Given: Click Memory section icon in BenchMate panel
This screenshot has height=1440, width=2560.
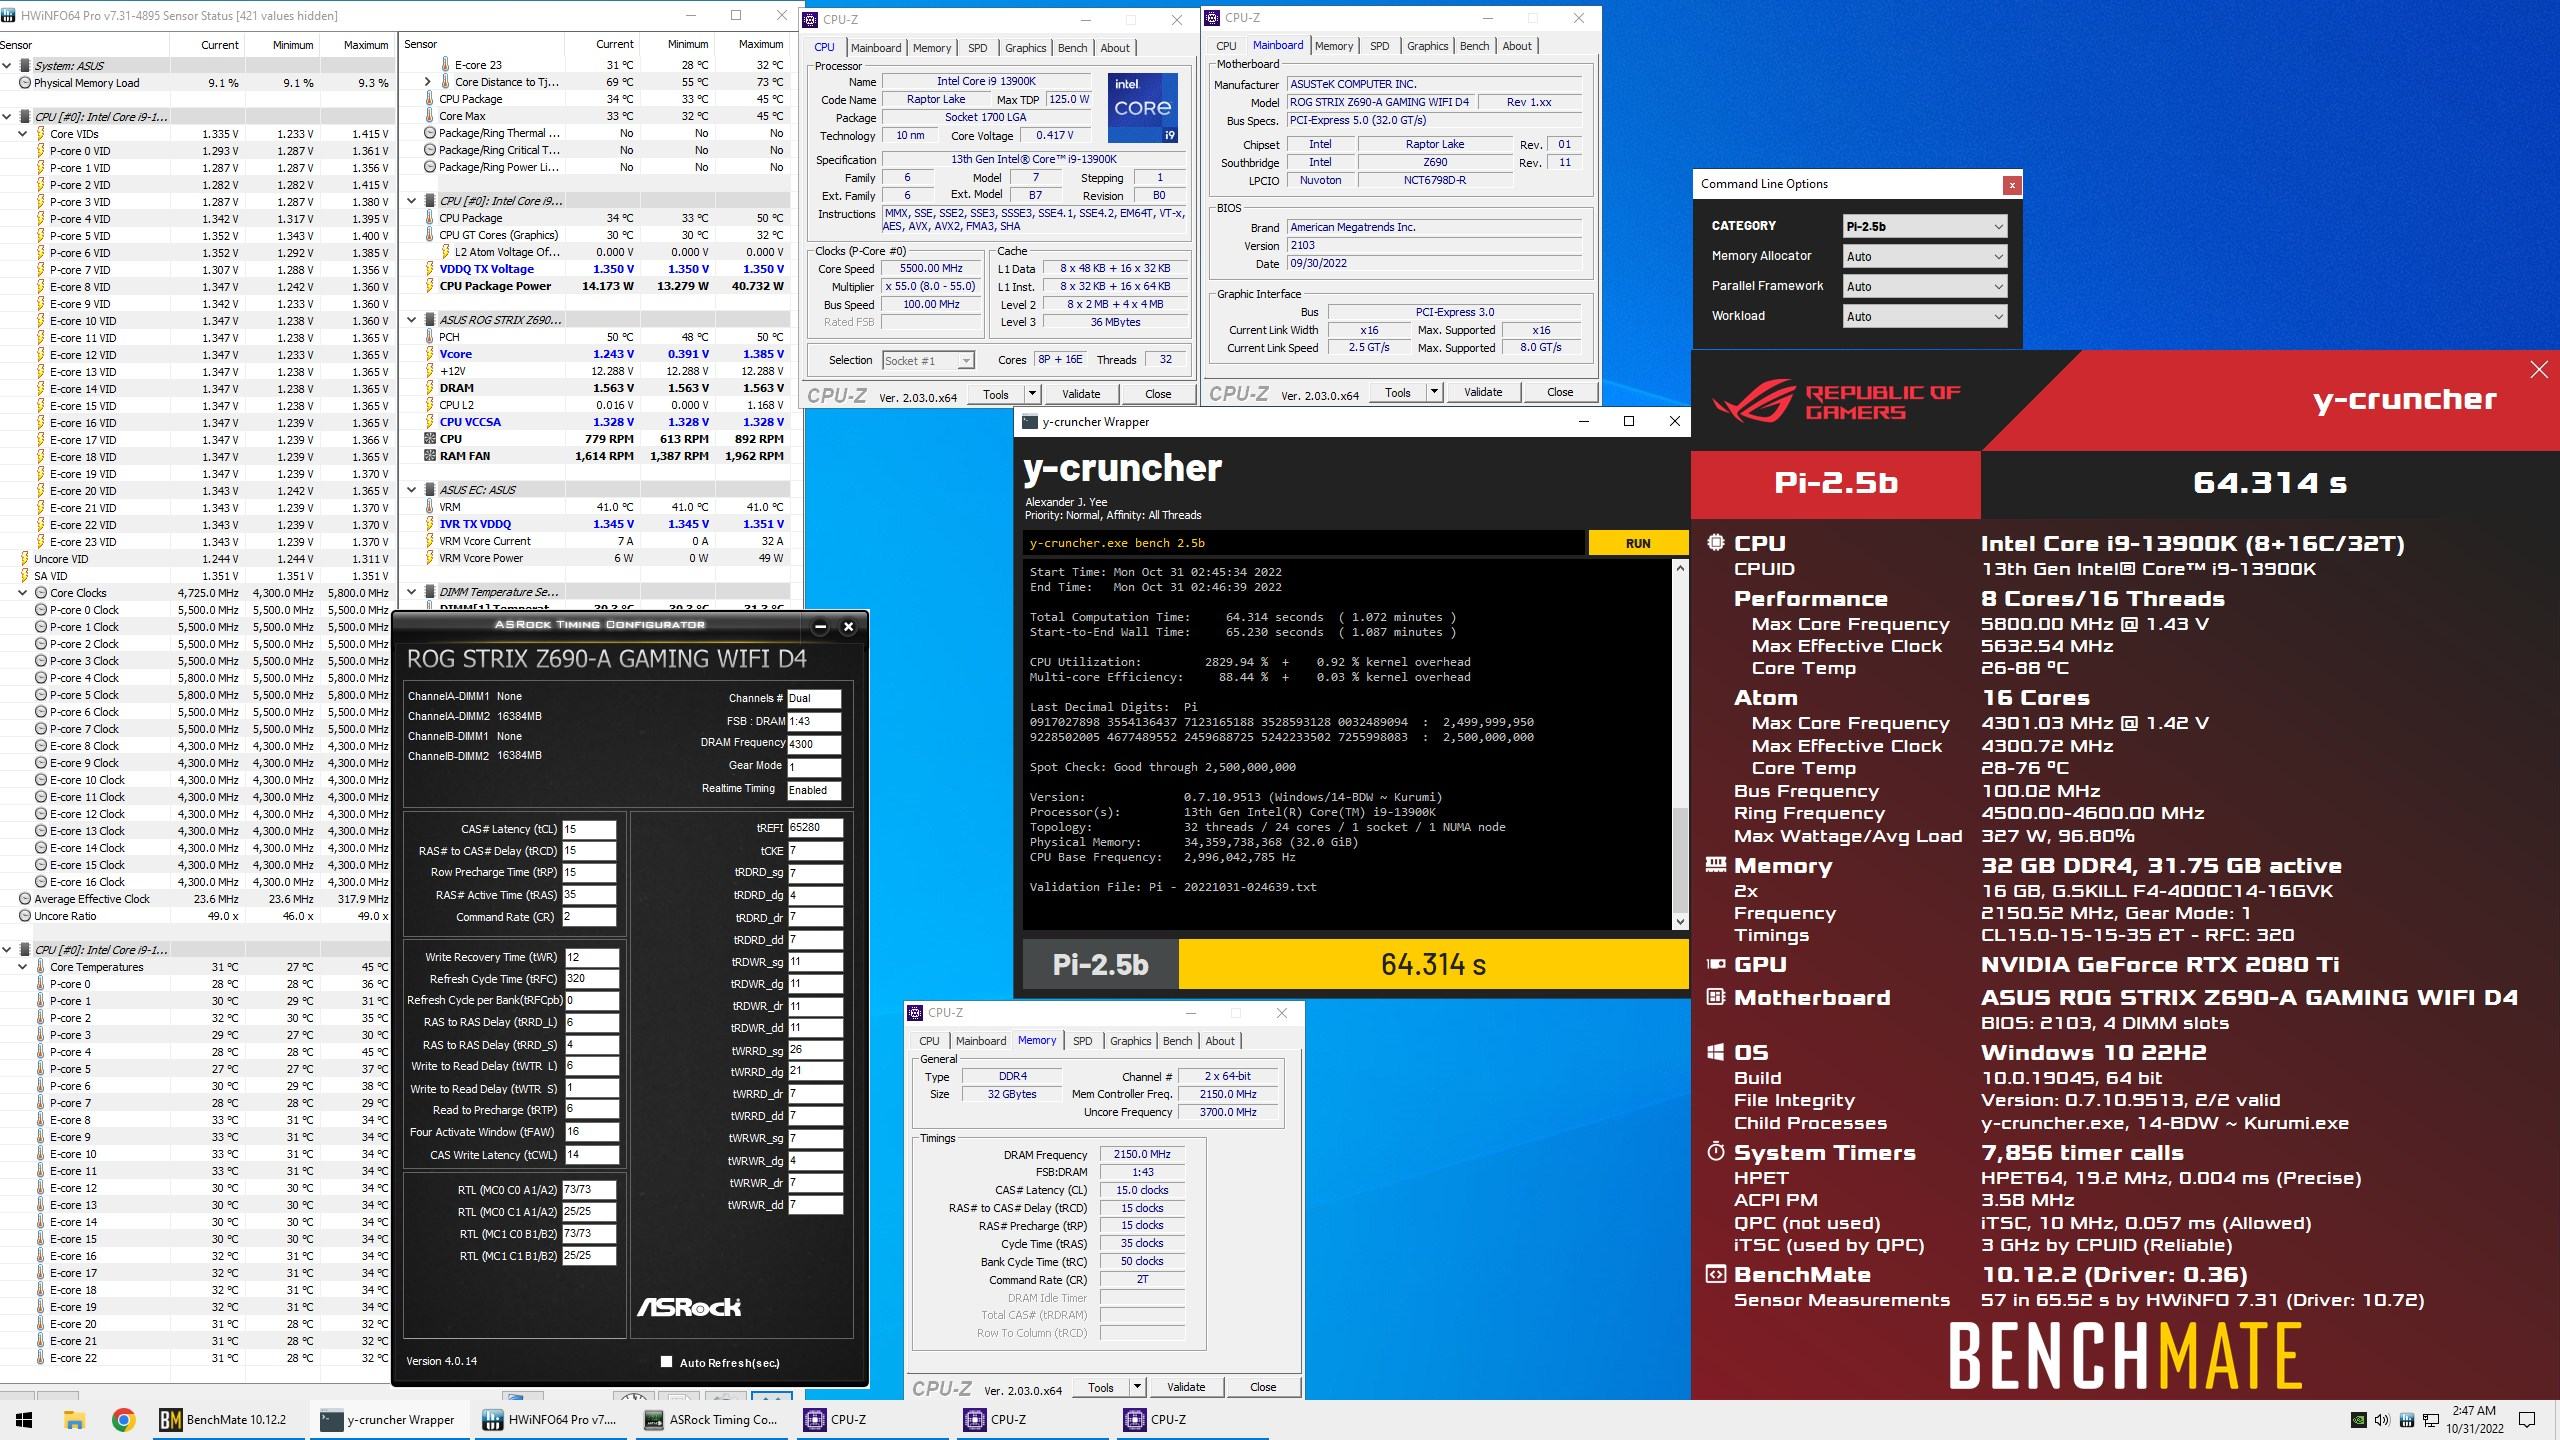Looking at the screenshot, I should [1716, 864].
